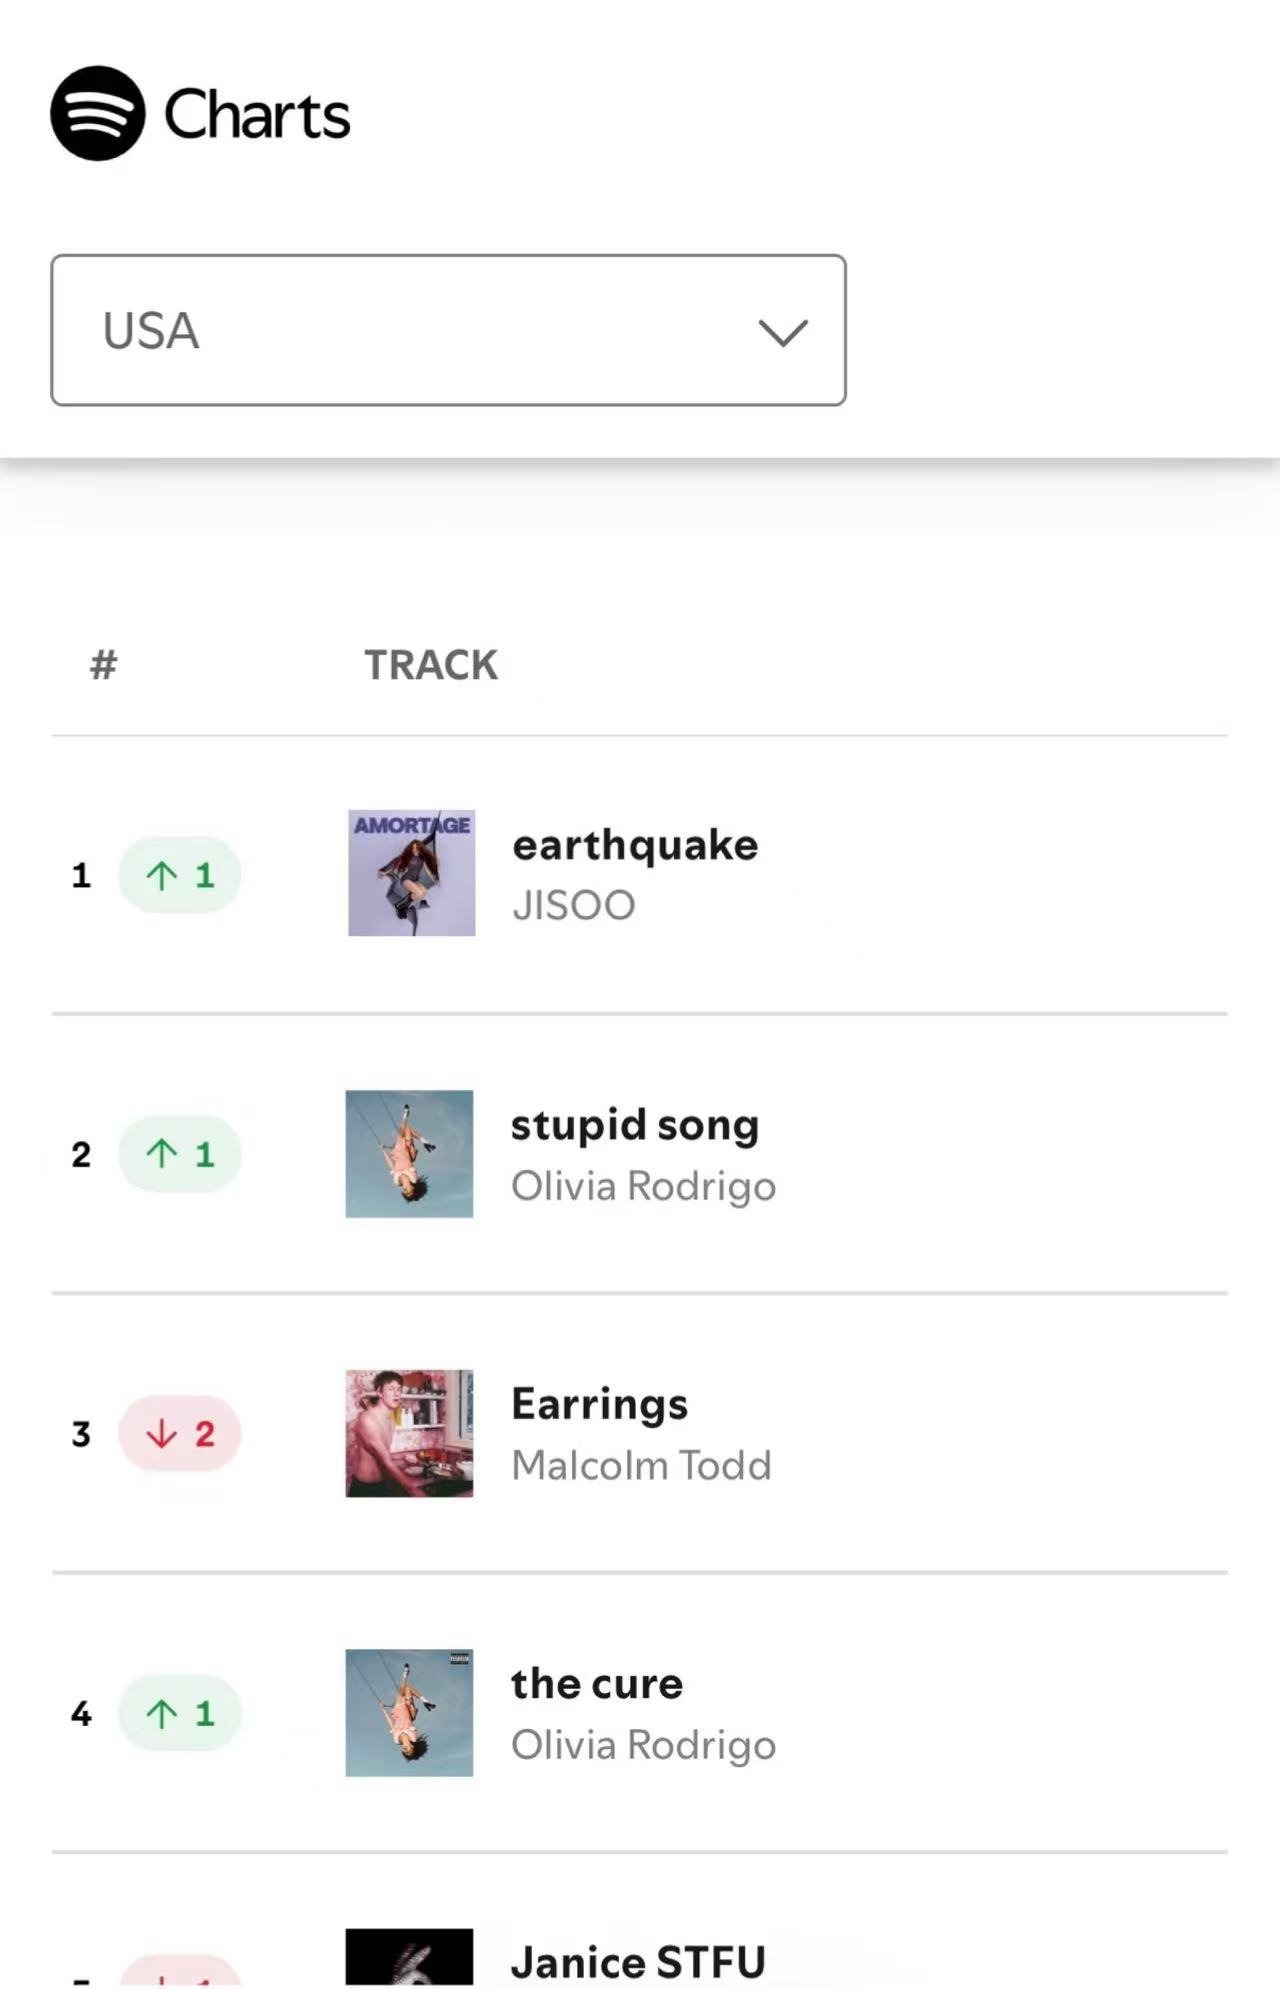Click the rank up badge for earthquake
The width and height of the screenshot is (1280, 1989).
[180, 875]
